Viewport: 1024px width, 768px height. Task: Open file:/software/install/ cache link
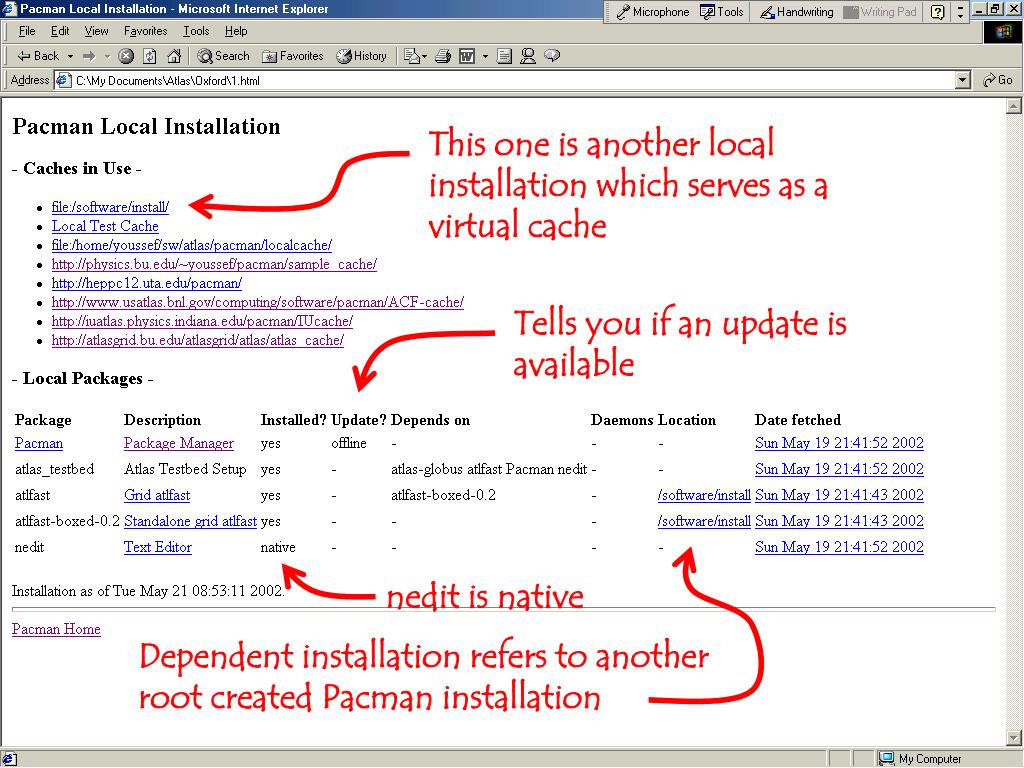point(110,207)
